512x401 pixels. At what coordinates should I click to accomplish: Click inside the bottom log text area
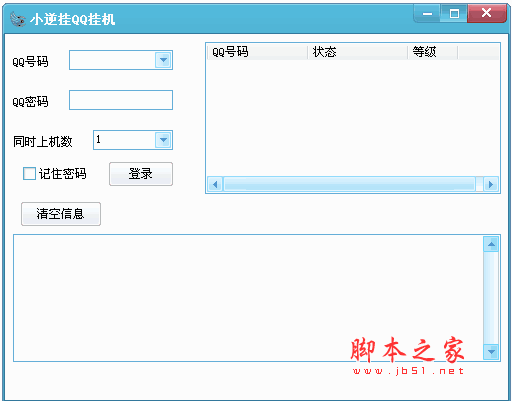pos(248,298)
